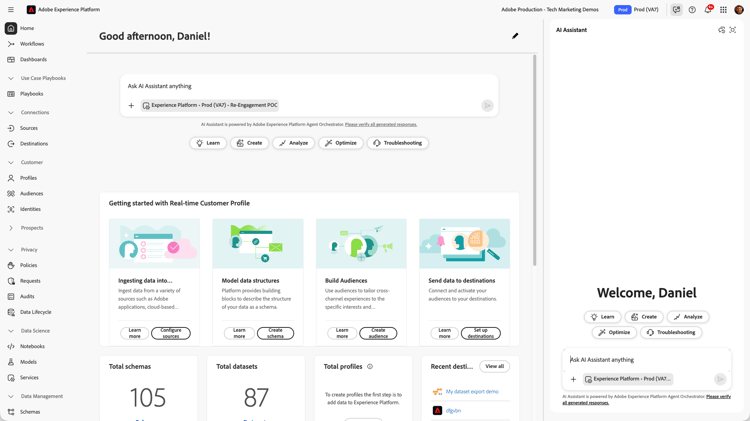Click the Profiles person icon

tap(11, 178)
